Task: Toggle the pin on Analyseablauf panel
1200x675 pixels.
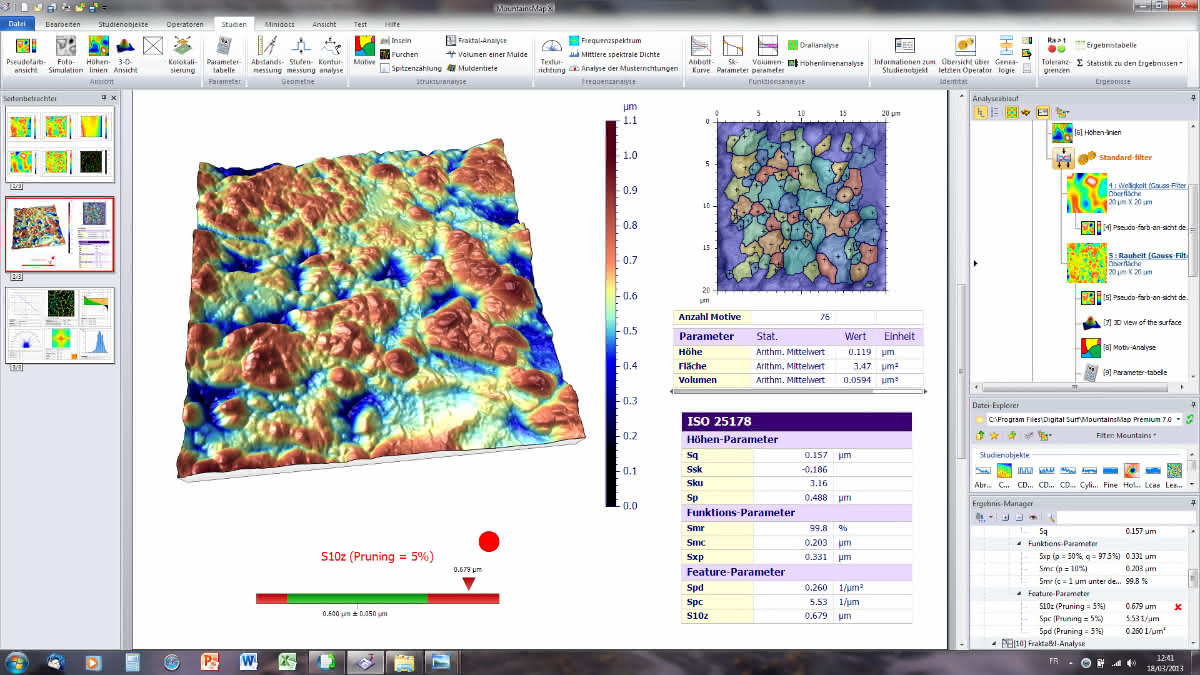Action: pyautogui.click(x=1192, y=98)
